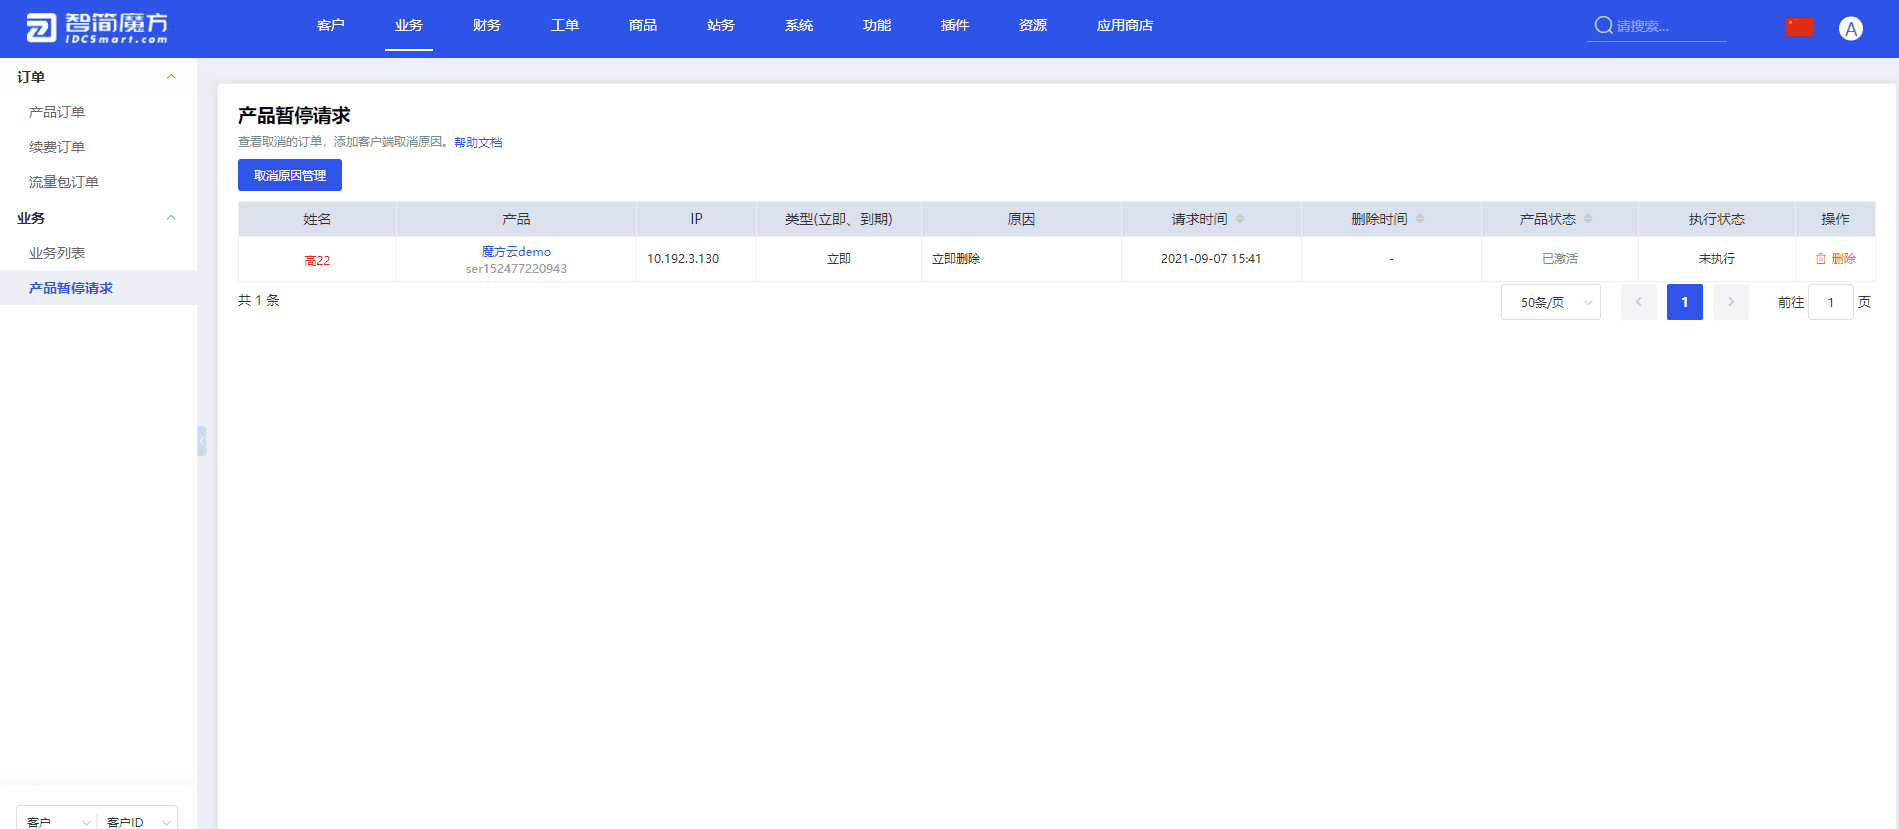Open product 魔方云demo link
Screen dimensions: 1899x829
click(516, 252)
